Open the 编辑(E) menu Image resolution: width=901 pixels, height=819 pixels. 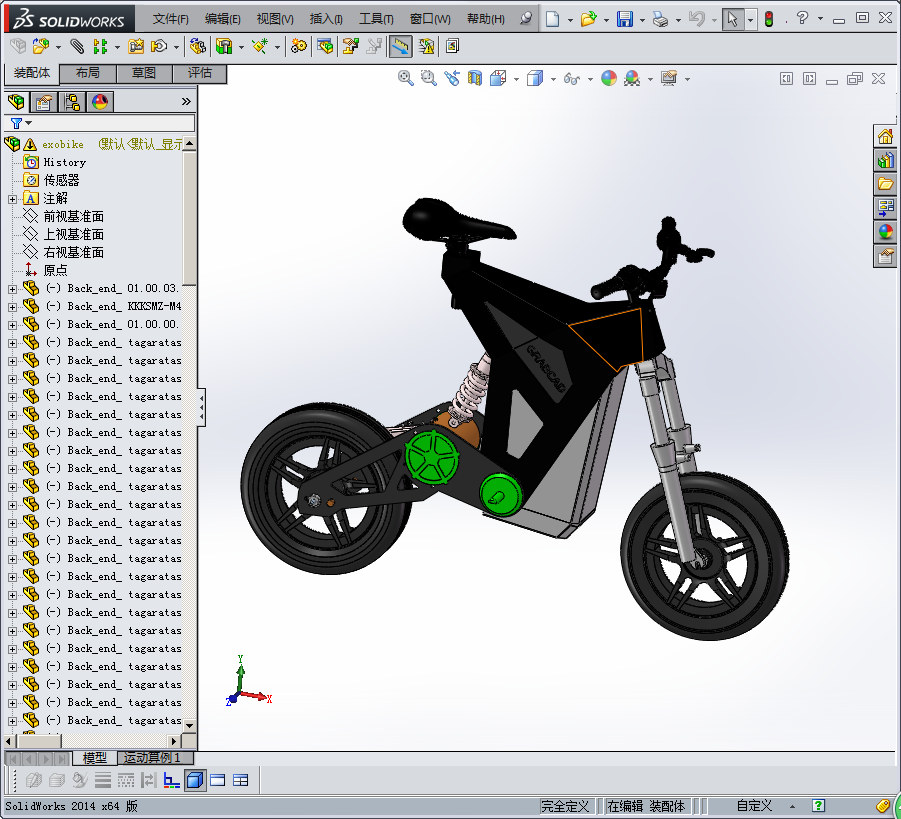[223, 19]
